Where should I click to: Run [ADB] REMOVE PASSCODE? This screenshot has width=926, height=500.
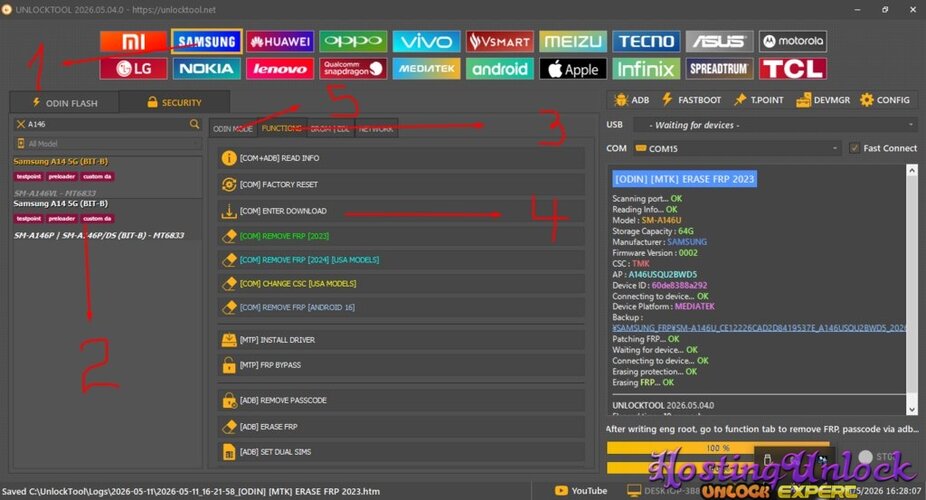pyautogui.click(x=402, y=400)
